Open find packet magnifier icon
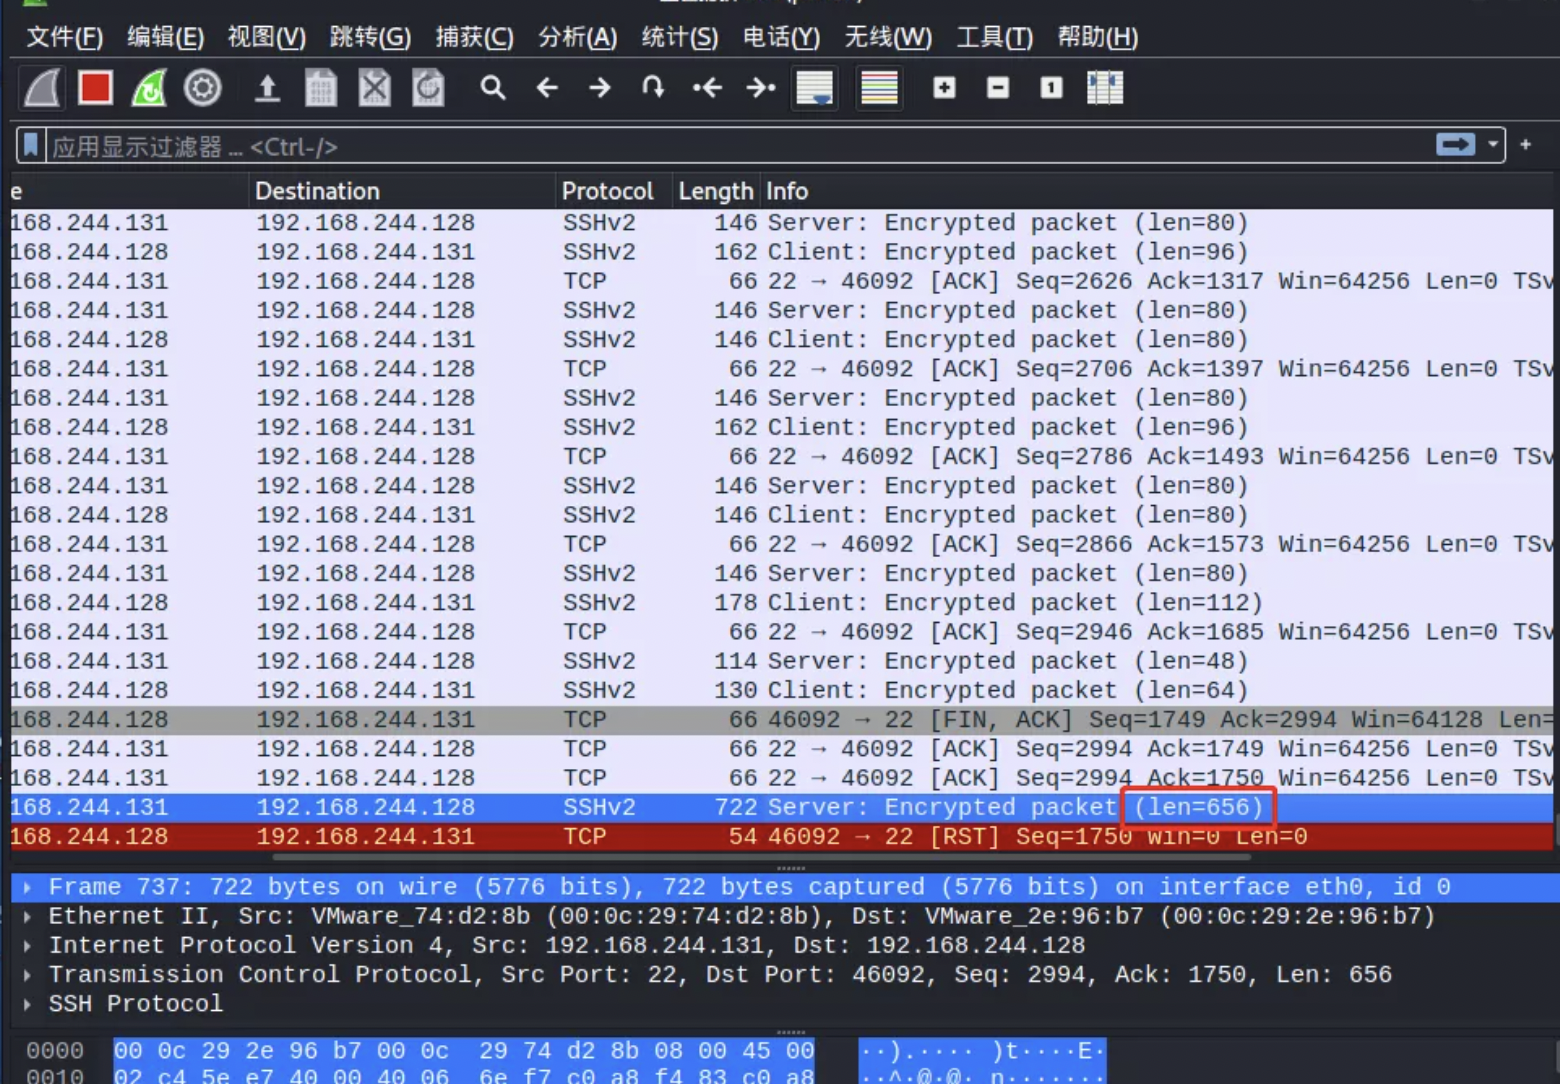The image size is (1560, 1084). [x=492, y=88]
